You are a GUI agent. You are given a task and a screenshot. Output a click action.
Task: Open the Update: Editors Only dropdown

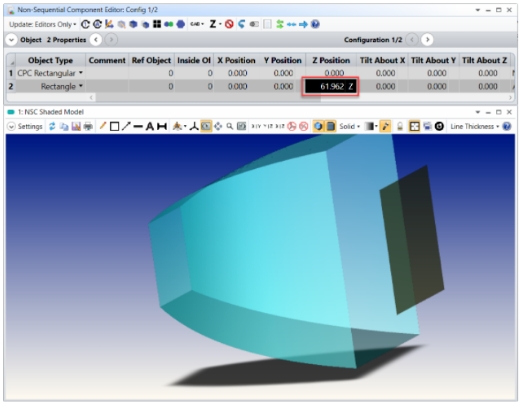point(43,24)
